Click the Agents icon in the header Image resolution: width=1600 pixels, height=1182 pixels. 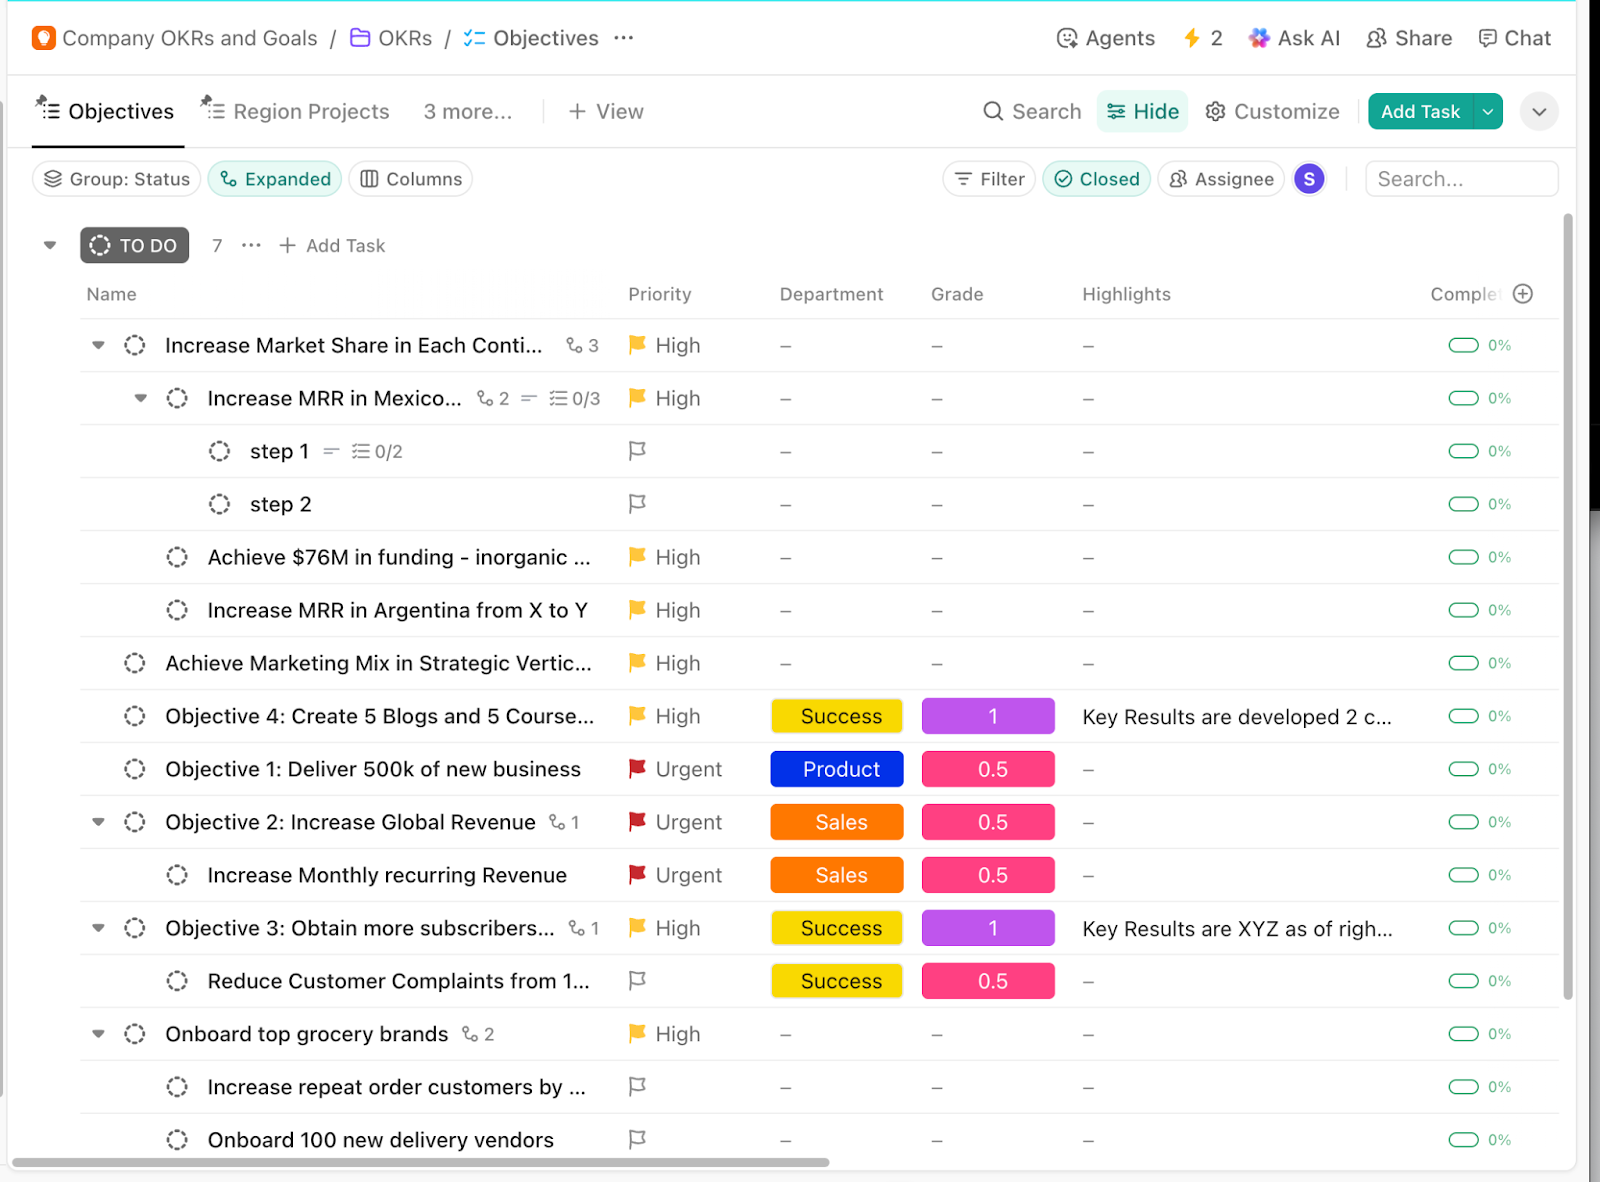tap(1065, 38)
